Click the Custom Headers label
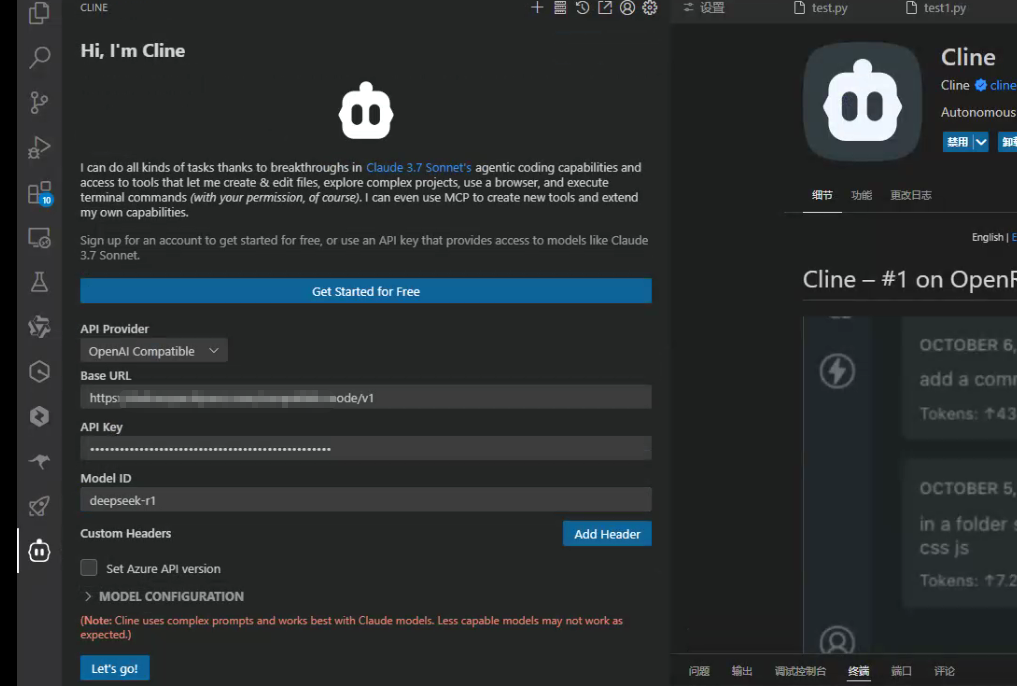This screenshot has width=1017, height=686. pos(126,533)
